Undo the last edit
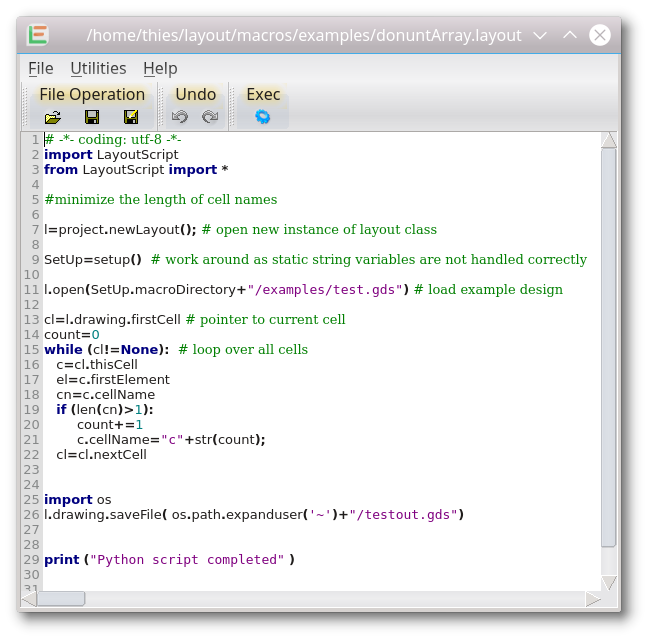 pos(180,117)
